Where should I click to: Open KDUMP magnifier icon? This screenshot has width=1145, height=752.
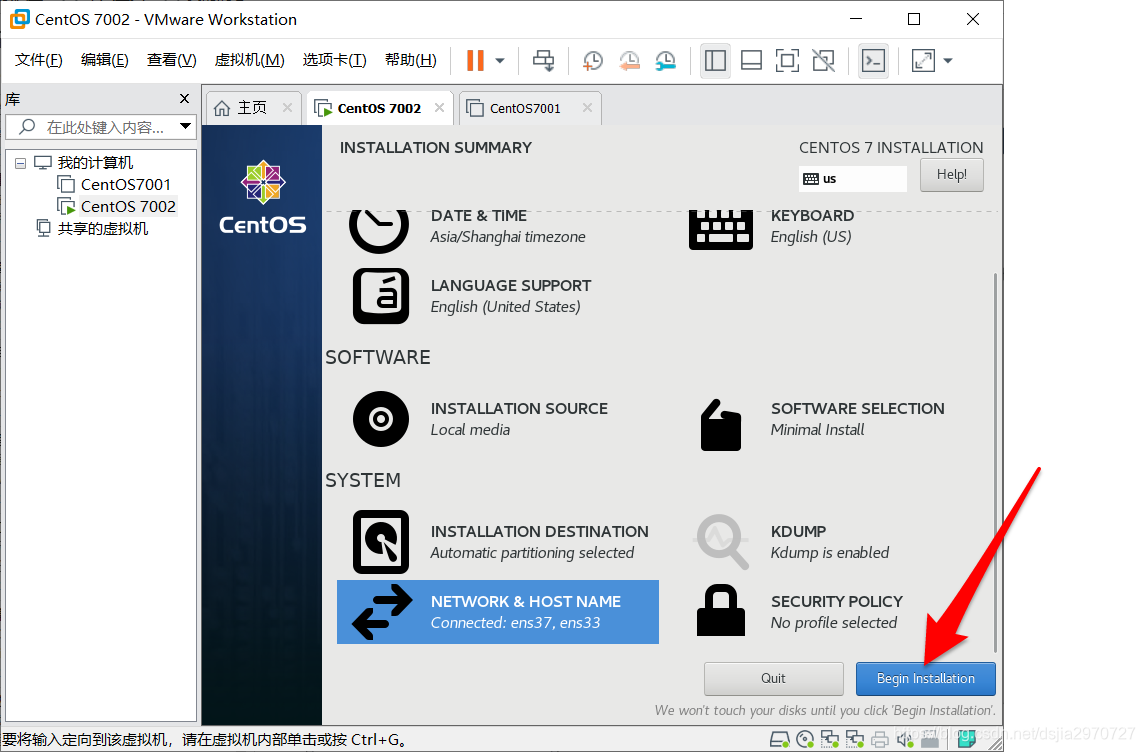(721, 542)
